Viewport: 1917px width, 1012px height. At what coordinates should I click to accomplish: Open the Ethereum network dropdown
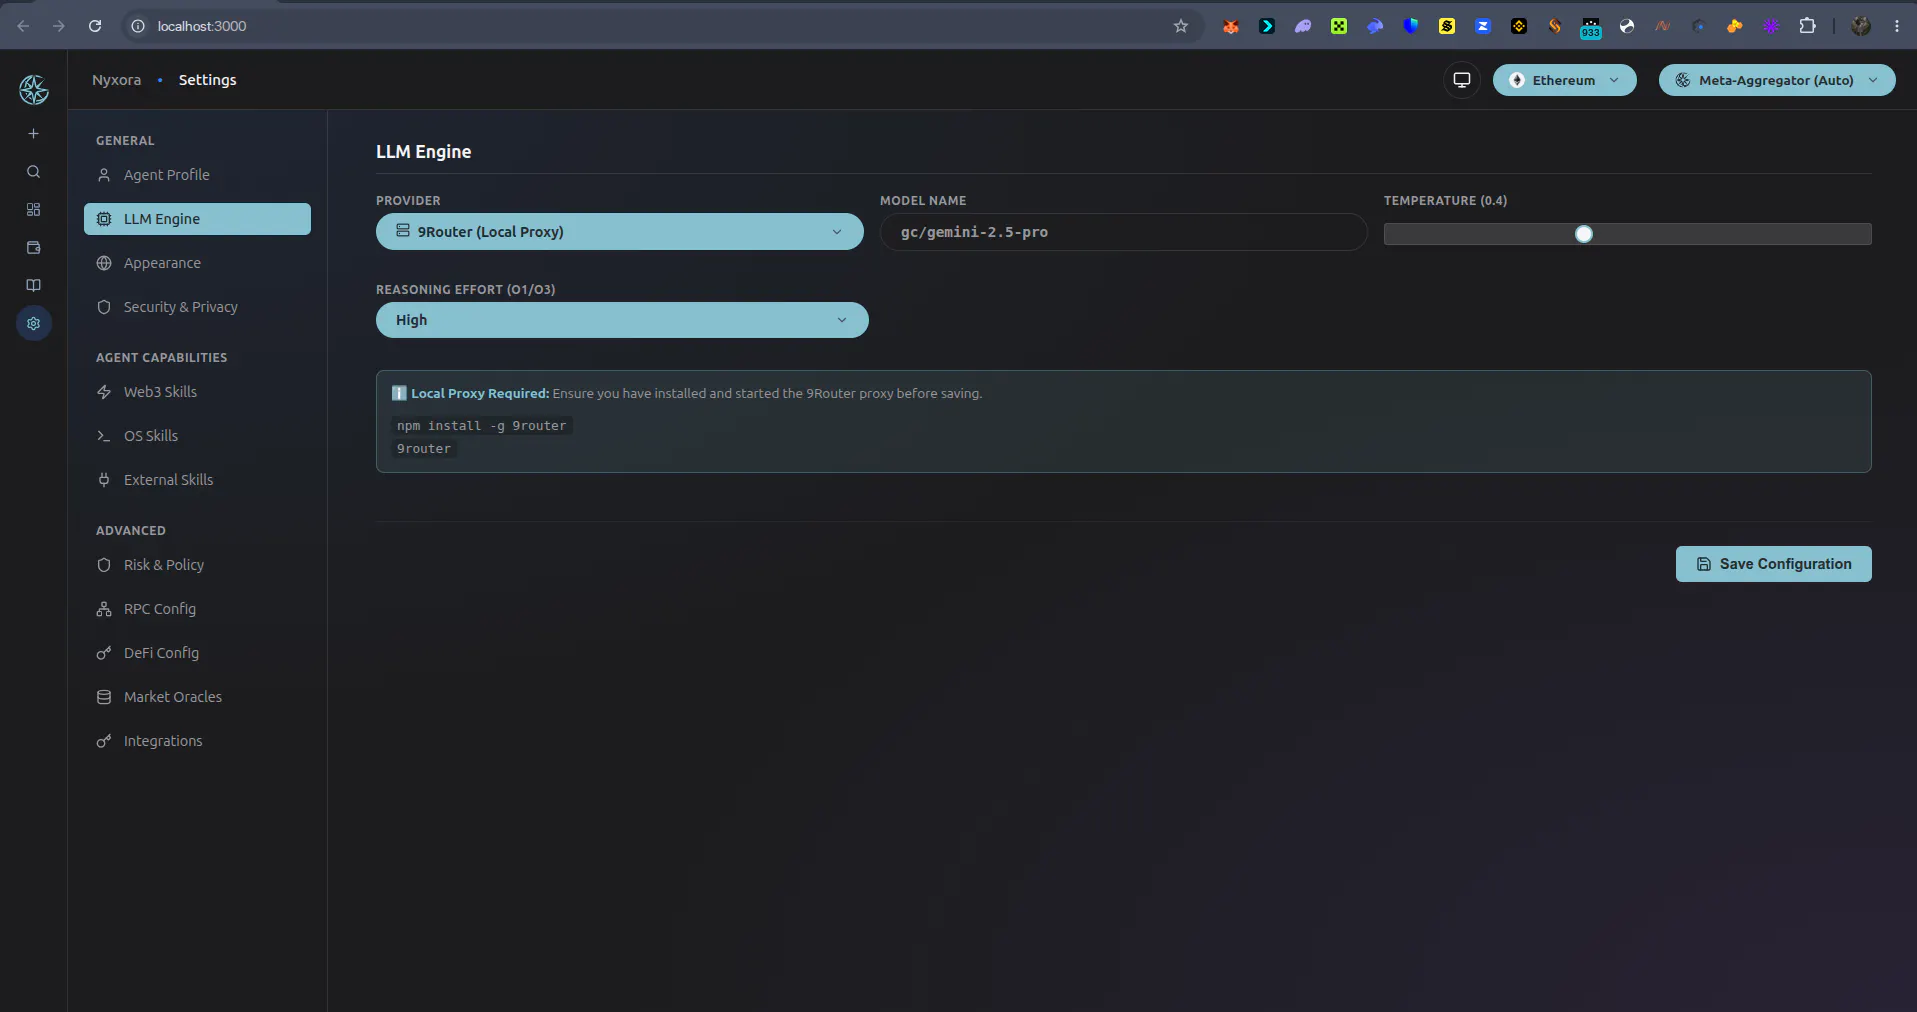coord(1564,80)
